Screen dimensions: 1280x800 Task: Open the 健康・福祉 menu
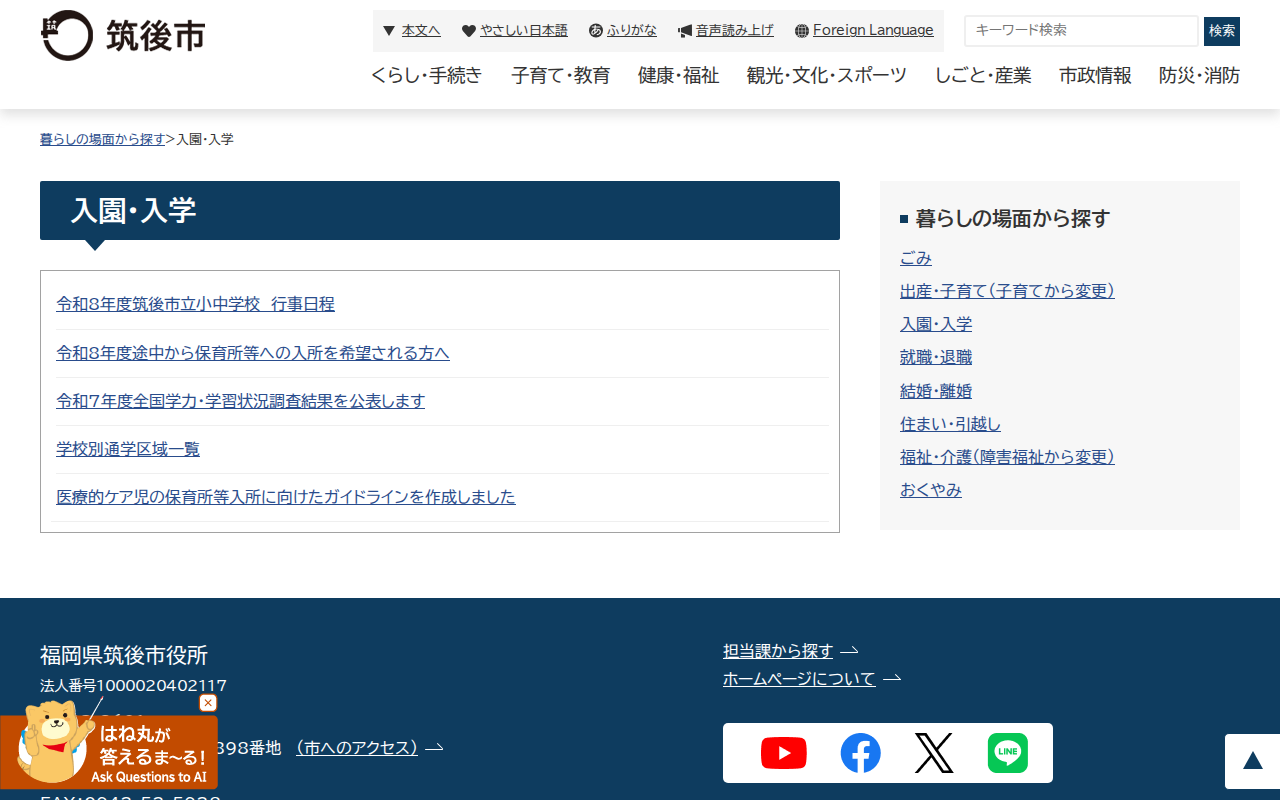pyautogui.click(x=678, y=75)
